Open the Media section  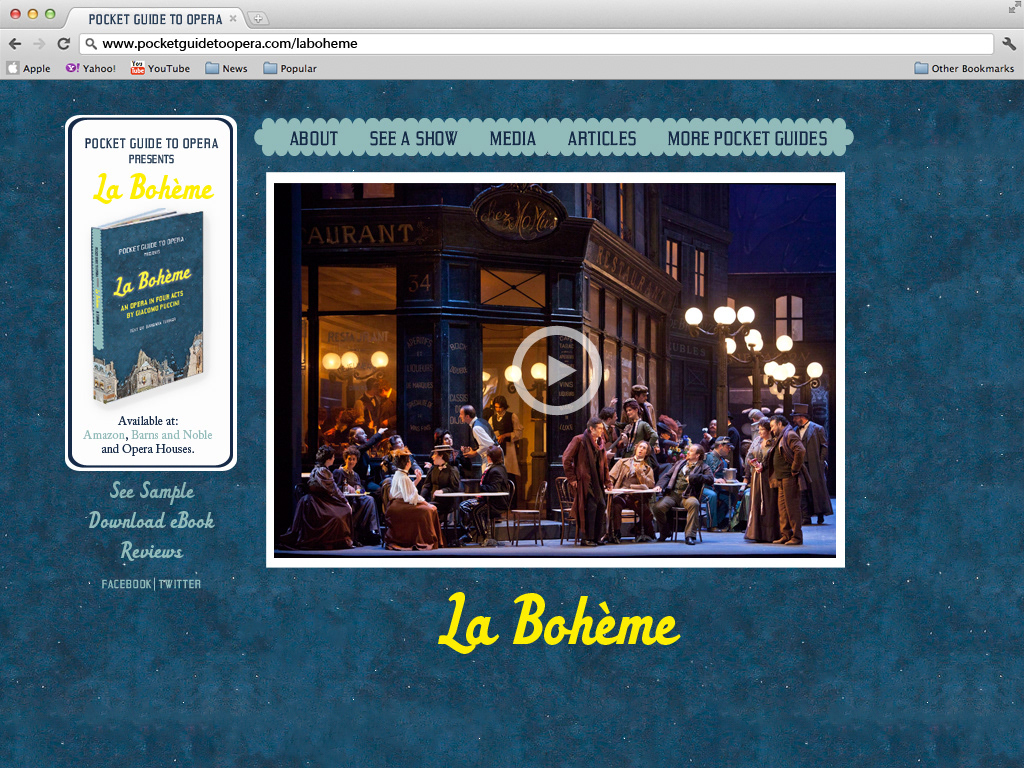tap(512, 139)
